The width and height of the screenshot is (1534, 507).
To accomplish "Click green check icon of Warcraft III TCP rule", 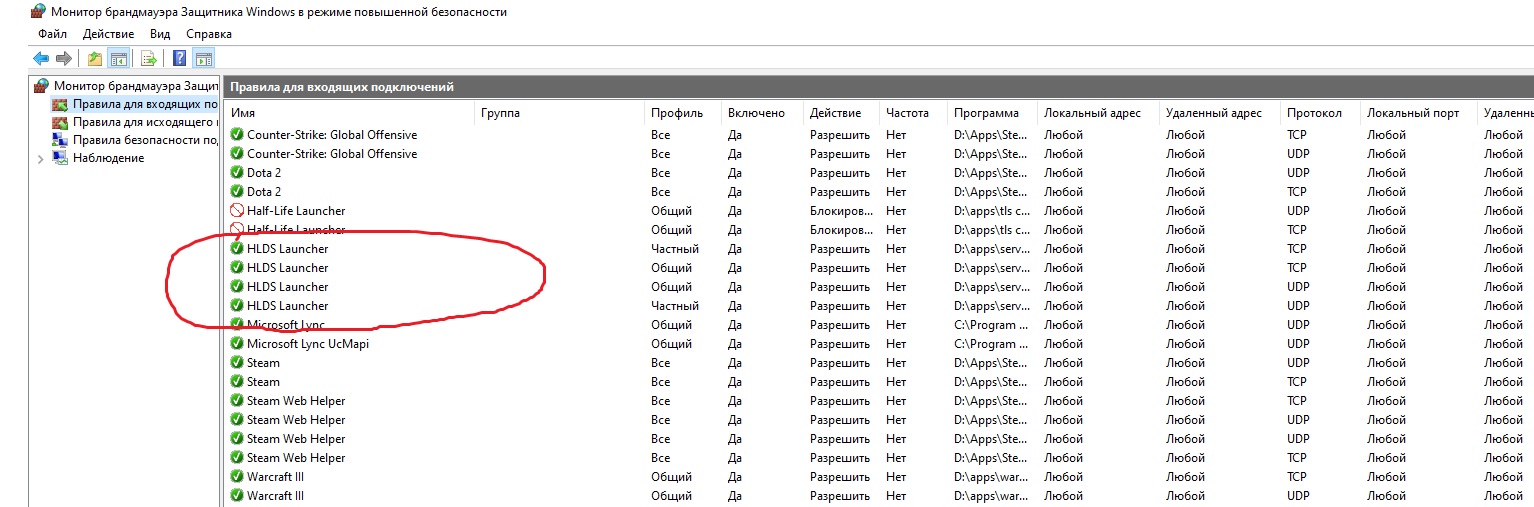I will [237, 477].
